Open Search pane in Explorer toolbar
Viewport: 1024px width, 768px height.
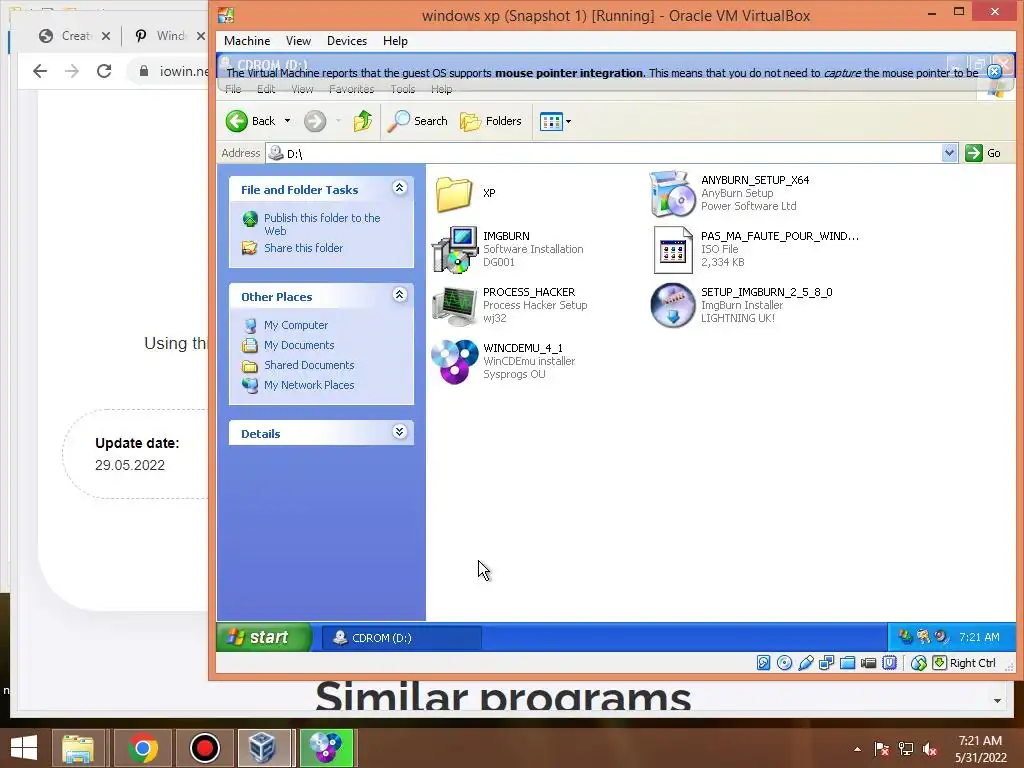417,121
